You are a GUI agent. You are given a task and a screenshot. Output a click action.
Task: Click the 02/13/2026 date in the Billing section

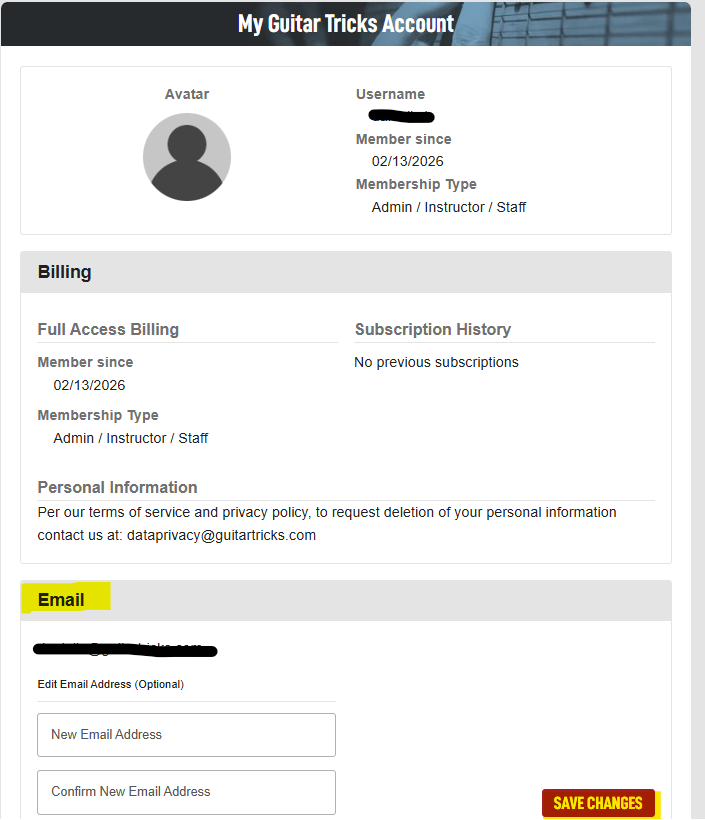89,385
